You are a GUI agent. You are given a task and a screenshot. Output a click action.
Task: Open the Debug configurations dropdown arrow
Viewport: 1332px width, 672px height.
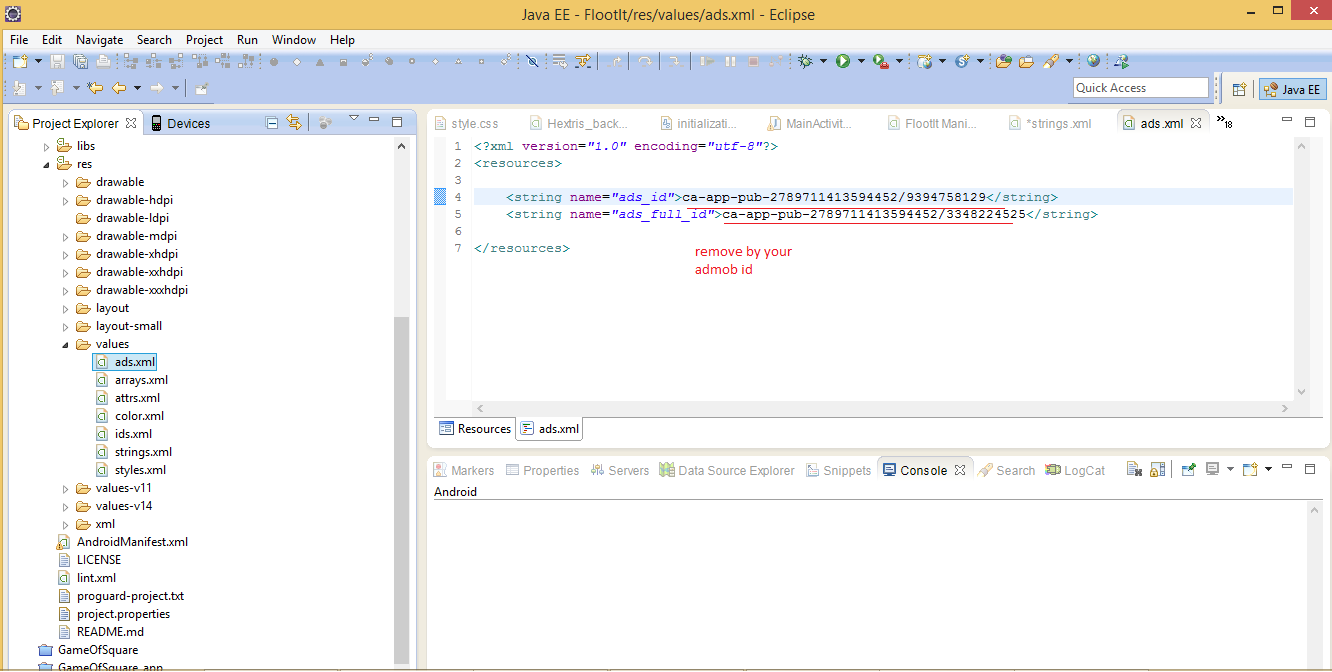pos(823,61)
